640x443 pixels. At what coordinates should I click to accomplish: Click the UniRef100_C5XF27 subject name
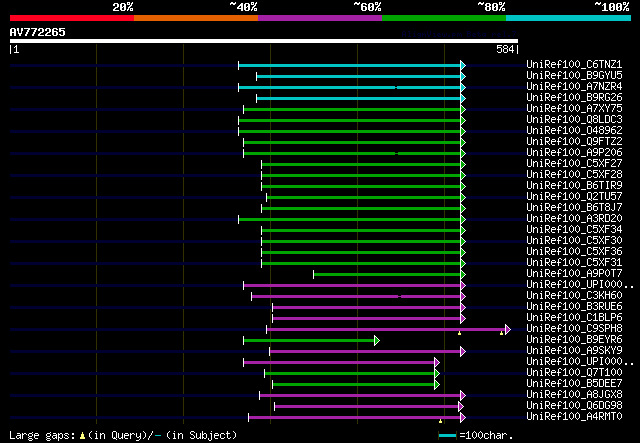574,163
